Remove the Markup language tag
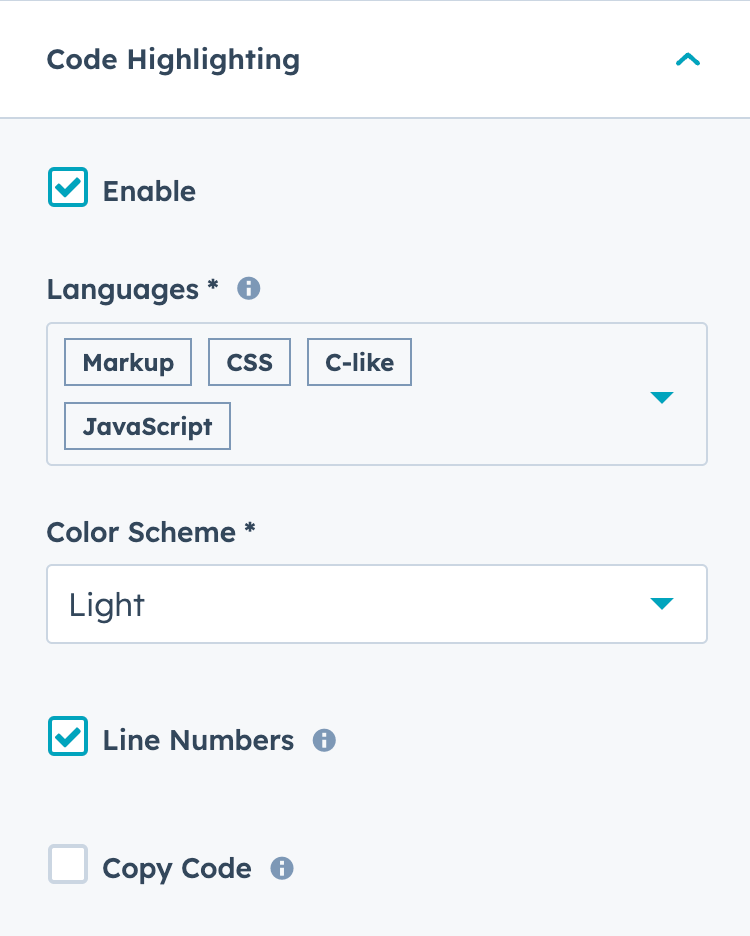750x936 pixels. tap(127, 362)
